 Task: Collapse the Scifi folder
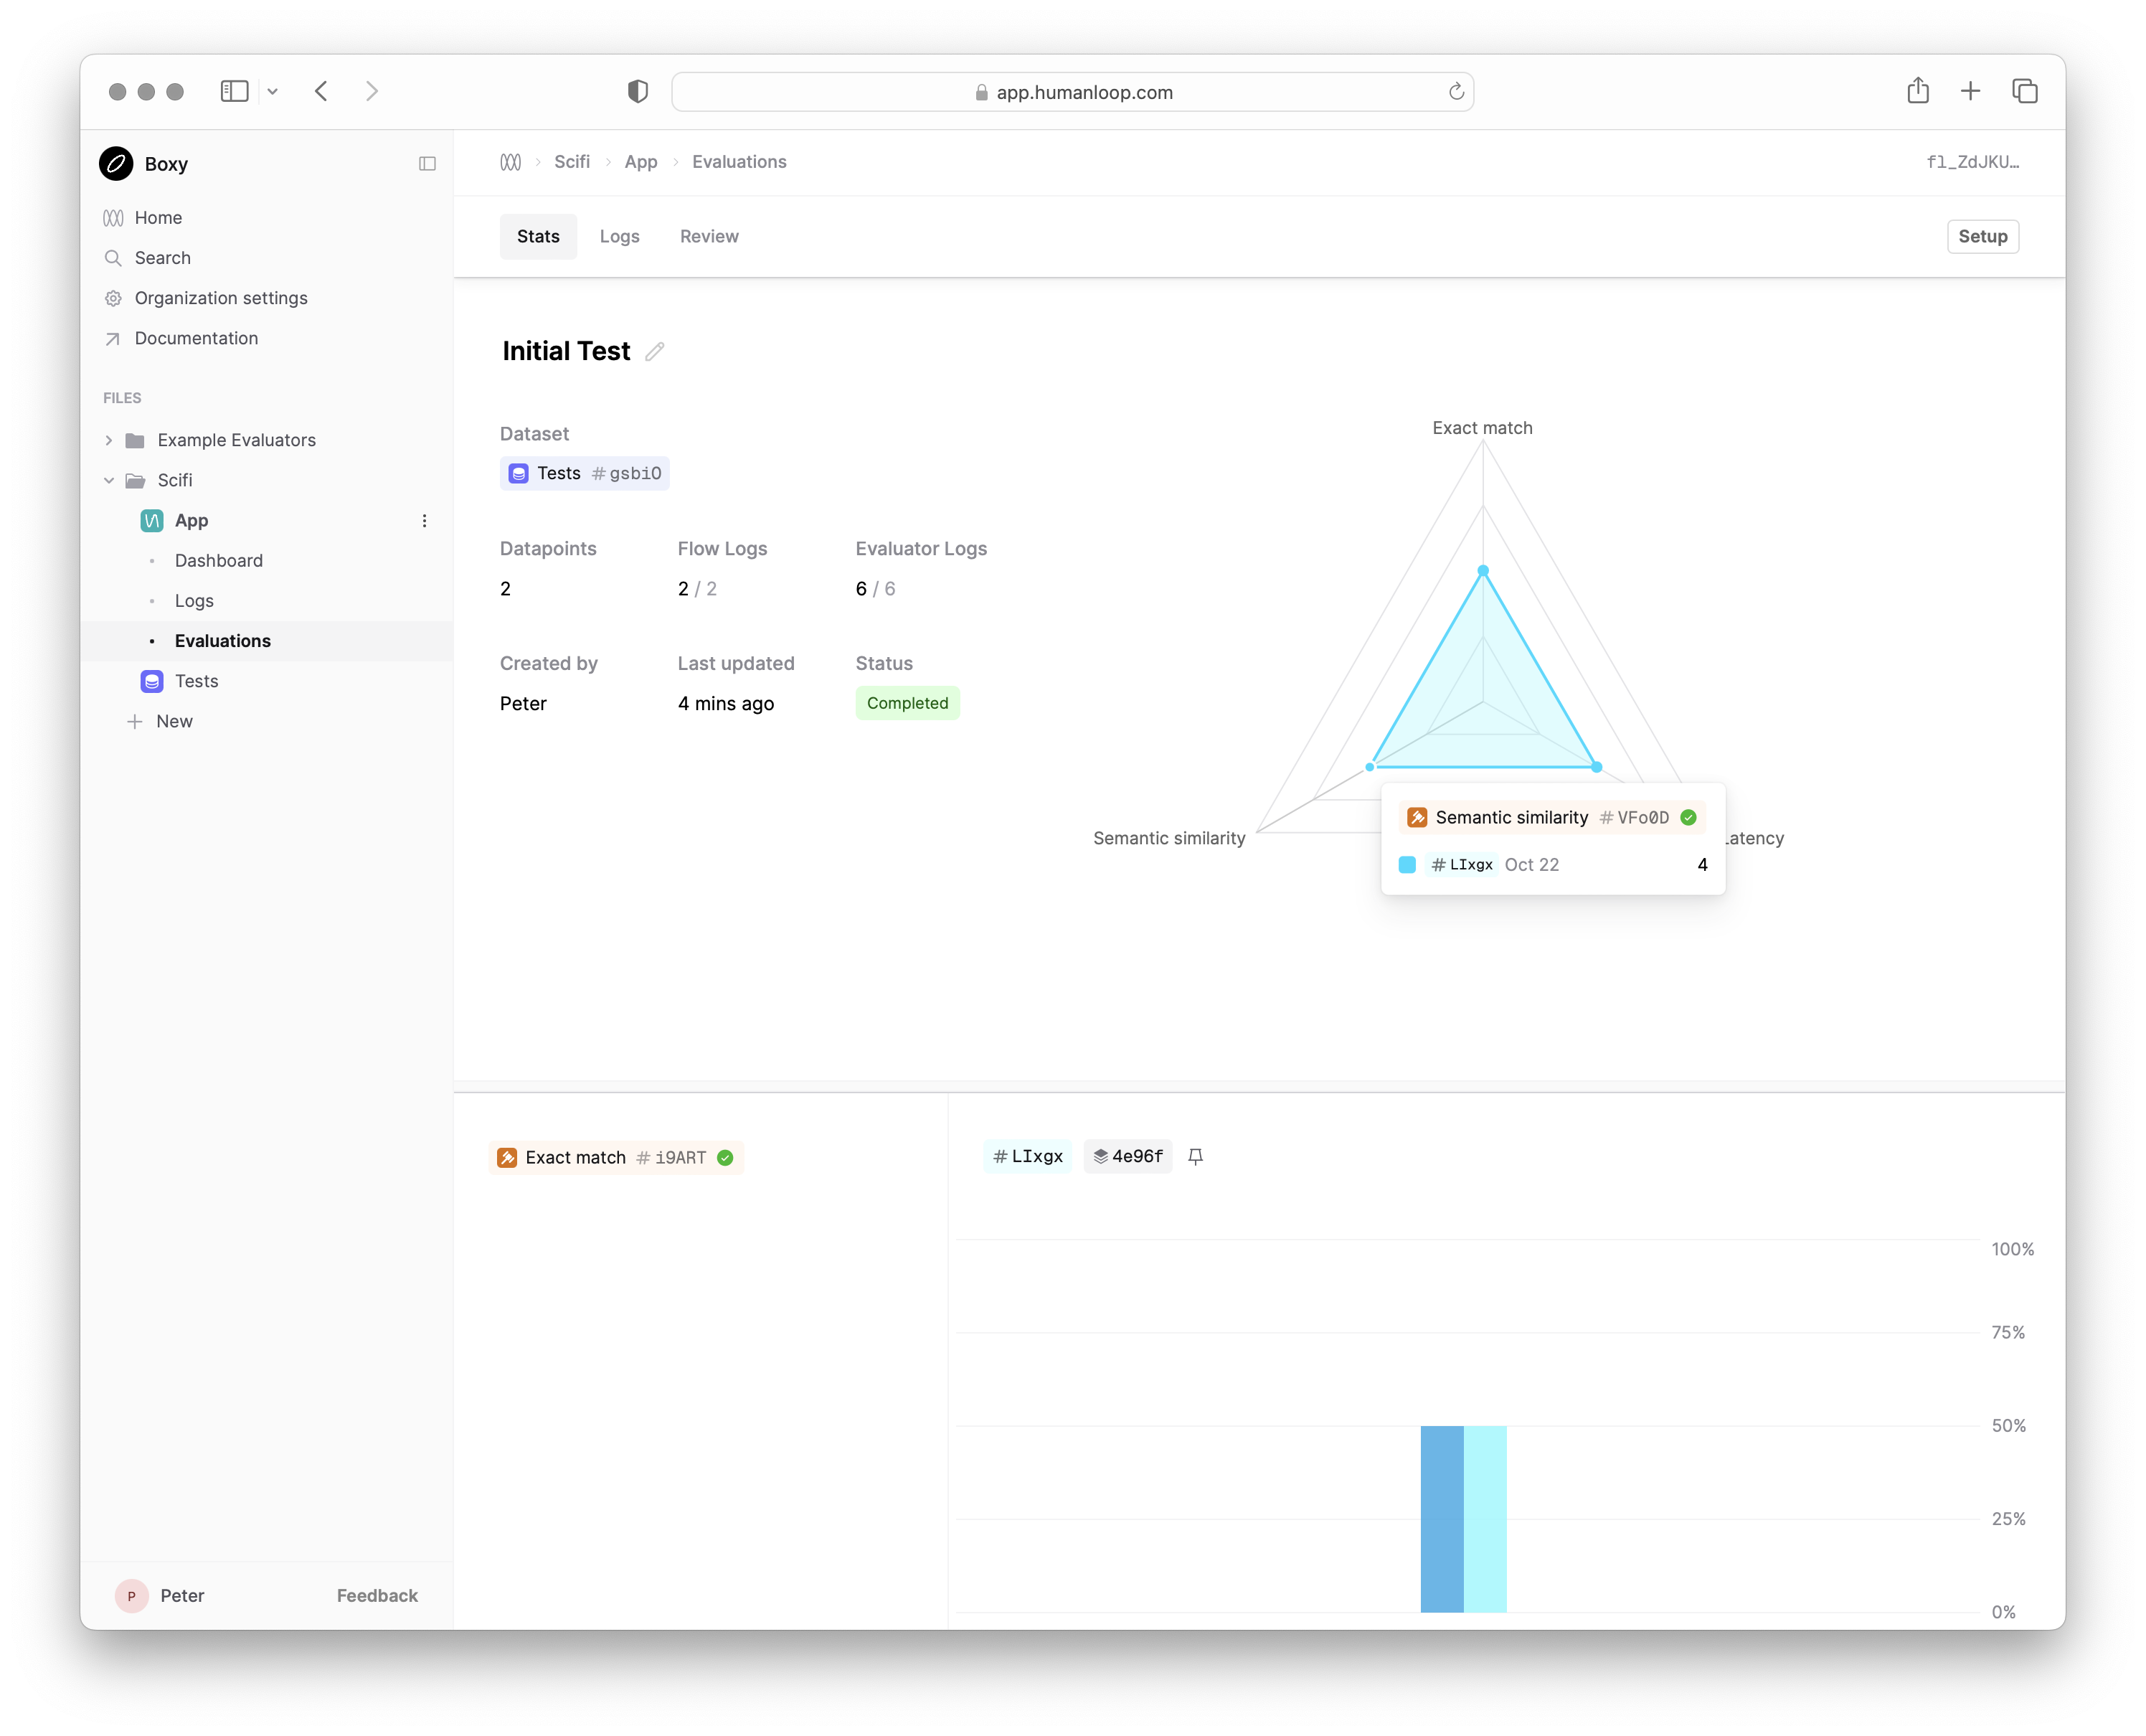pos(109,480)
